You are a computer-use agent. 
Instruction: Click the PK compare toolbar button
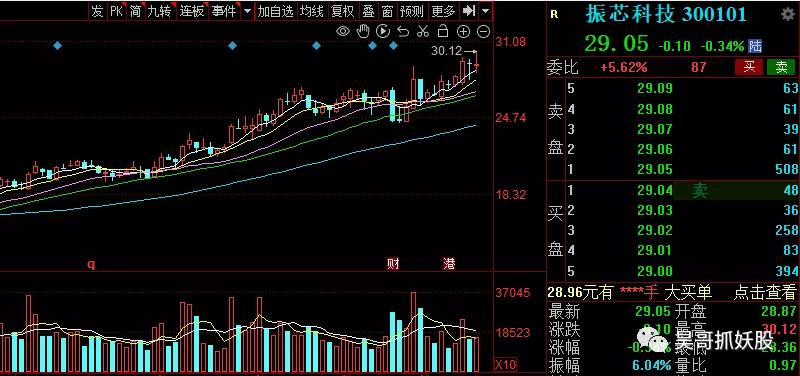116,11
